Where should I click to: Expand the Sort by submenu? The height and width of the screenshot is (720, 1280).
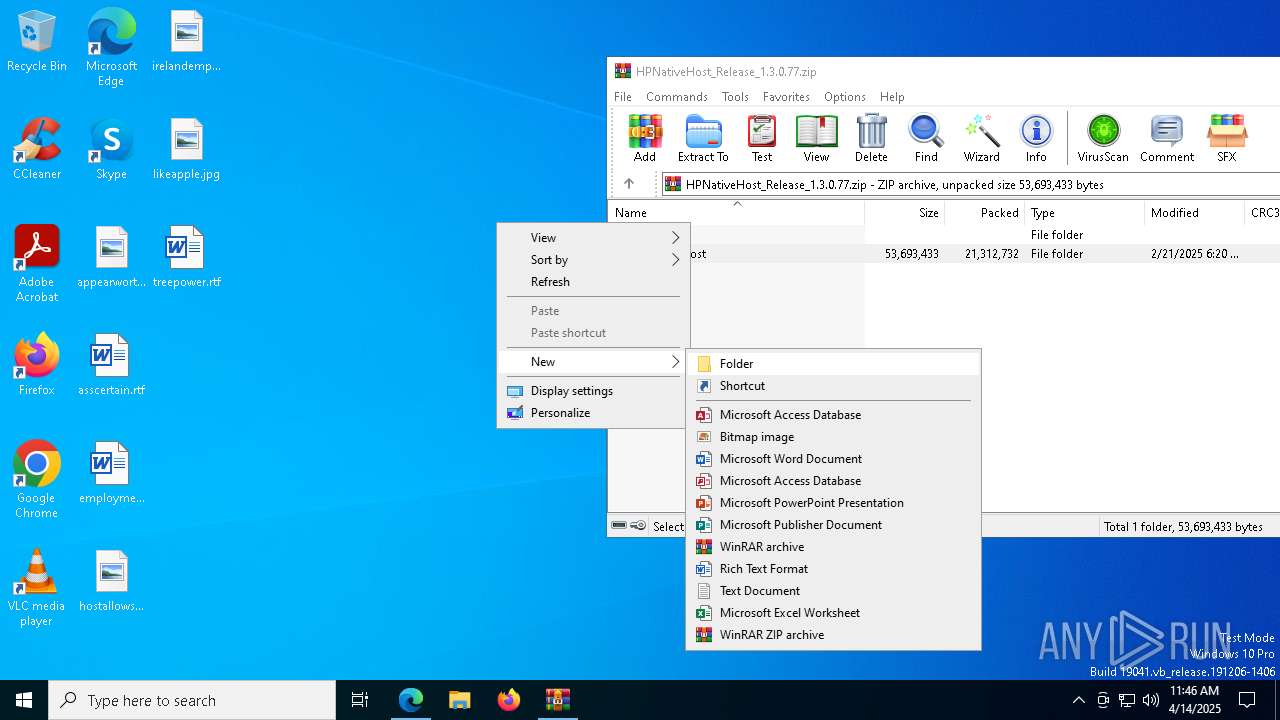[593, 259]
